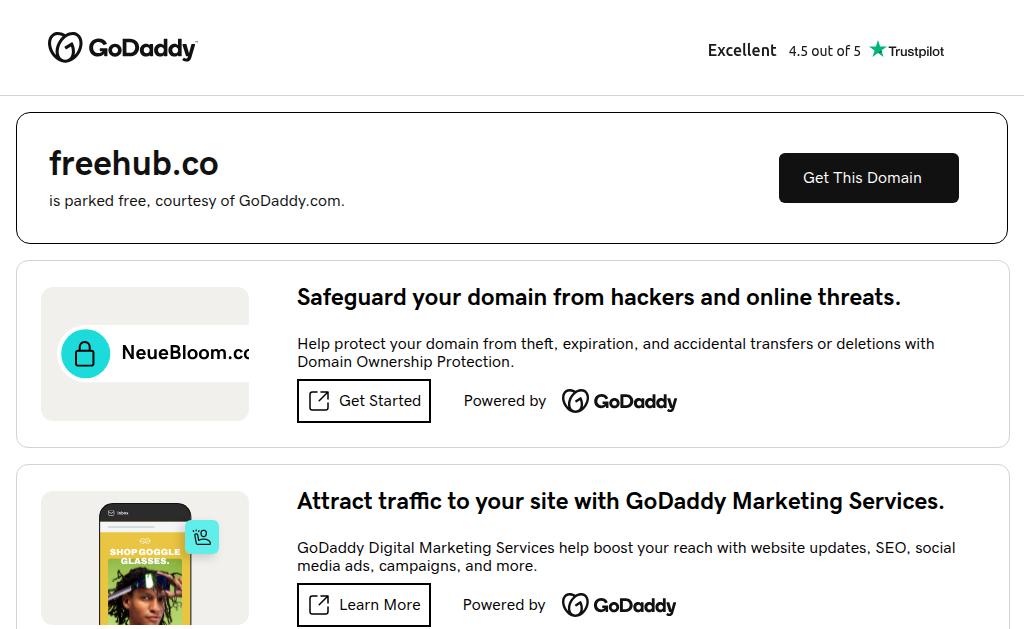This screenshot has width=1024, height=629.
Task: Click the small mail icon in phone mockup
Action: (x=111, y=513)
